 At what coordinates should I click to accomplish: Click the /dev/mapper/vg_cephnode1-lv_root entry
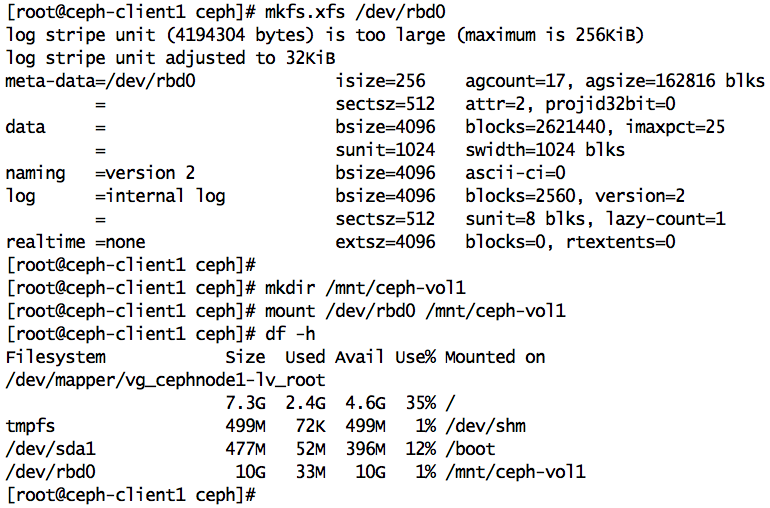point(165,380)
